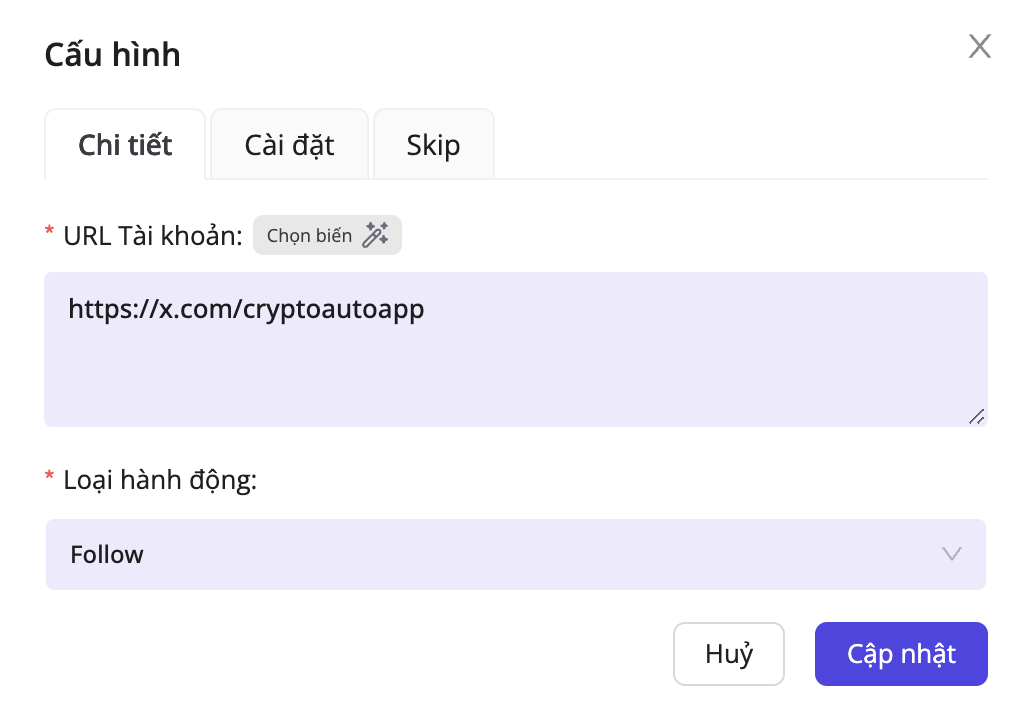The image size is (1026, 716).
Task: Click the red asterisk beside URL Tài khoản
Action: pyautogui.click(x=50, y=234)
